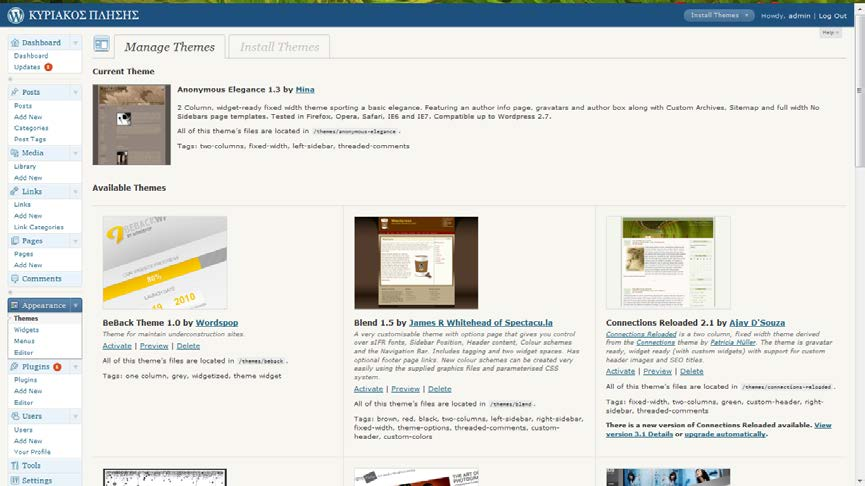Collapse the Links menu arrow
Image resolution: width=865 pixels, height=486 pixels.
[x=76, y=191]
